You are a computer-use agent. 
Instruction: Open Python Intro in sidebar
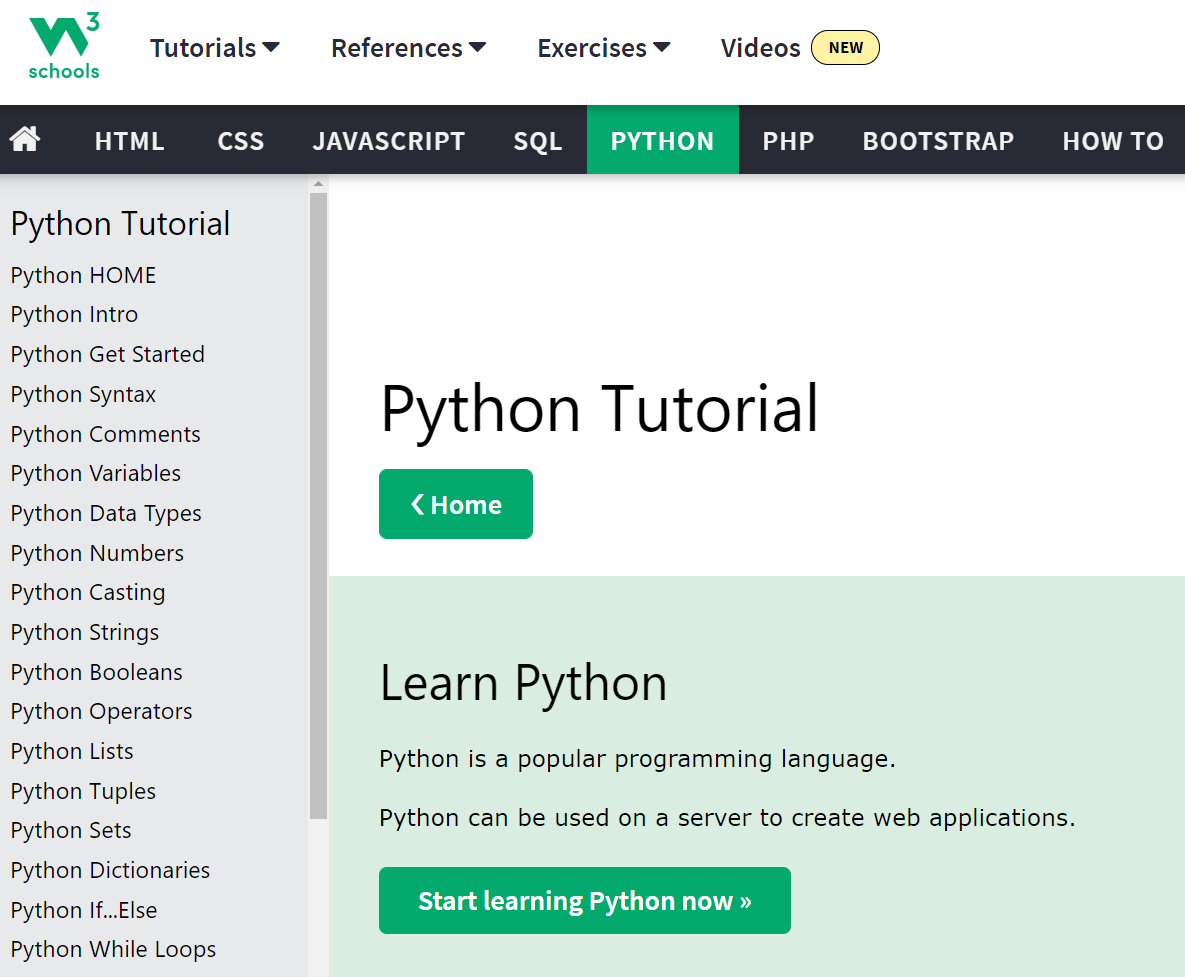point(74,314)
